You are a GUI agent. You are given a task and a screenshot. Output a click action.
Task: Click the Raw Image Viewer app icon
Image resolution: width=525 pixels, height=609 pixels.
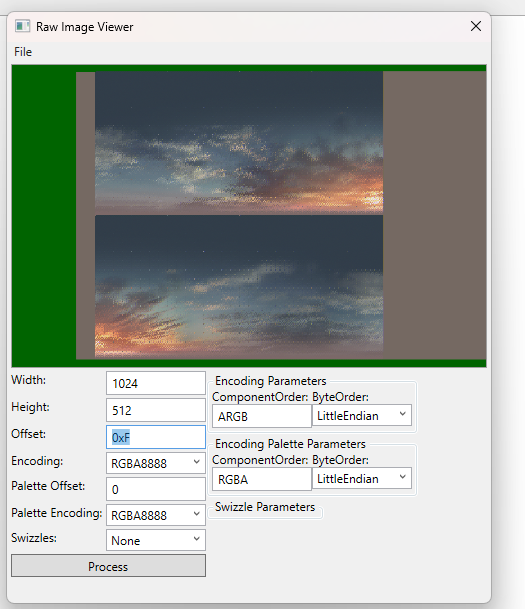tap(22, 26)
